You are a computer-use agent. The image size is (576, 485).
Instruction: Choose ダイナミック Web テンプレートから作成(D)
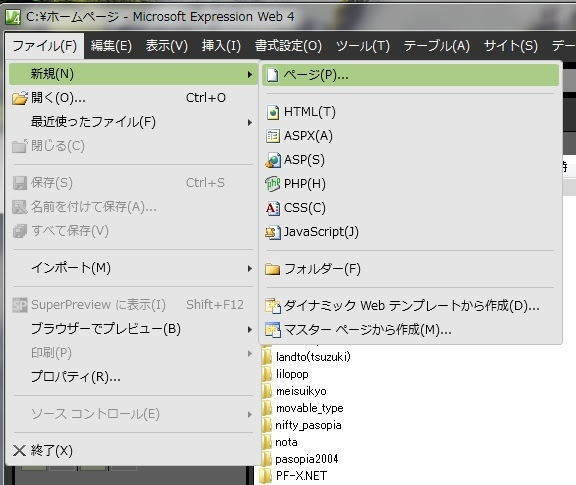coord(410,306)
